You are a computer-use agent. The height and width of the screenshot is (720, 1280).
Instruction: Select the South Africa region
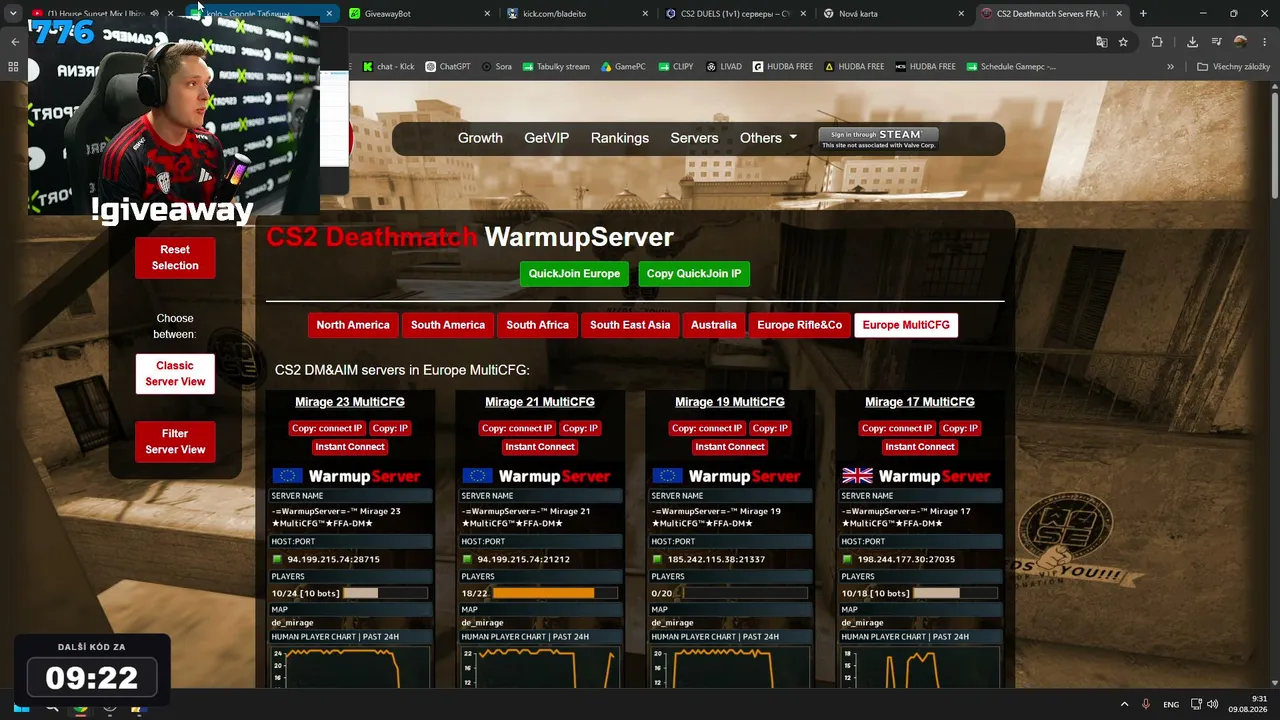click(537, 325)
